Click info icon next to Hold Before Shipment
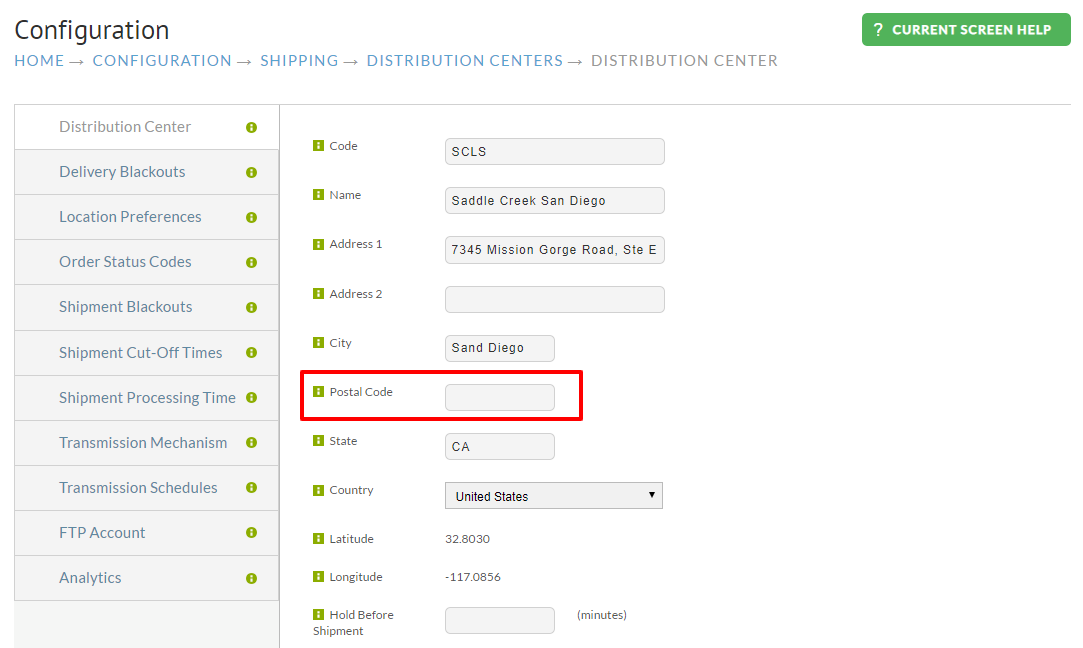The image size is (1083, 648). [x=318, y=614]
